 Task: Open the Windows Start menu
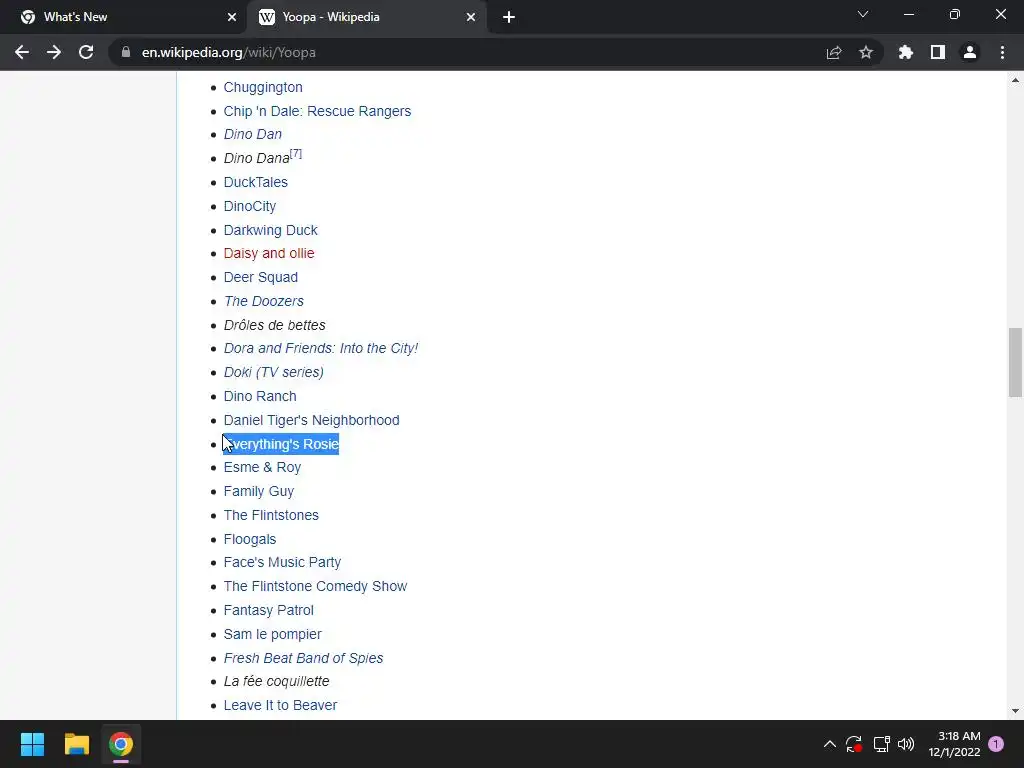coord(32,744)
